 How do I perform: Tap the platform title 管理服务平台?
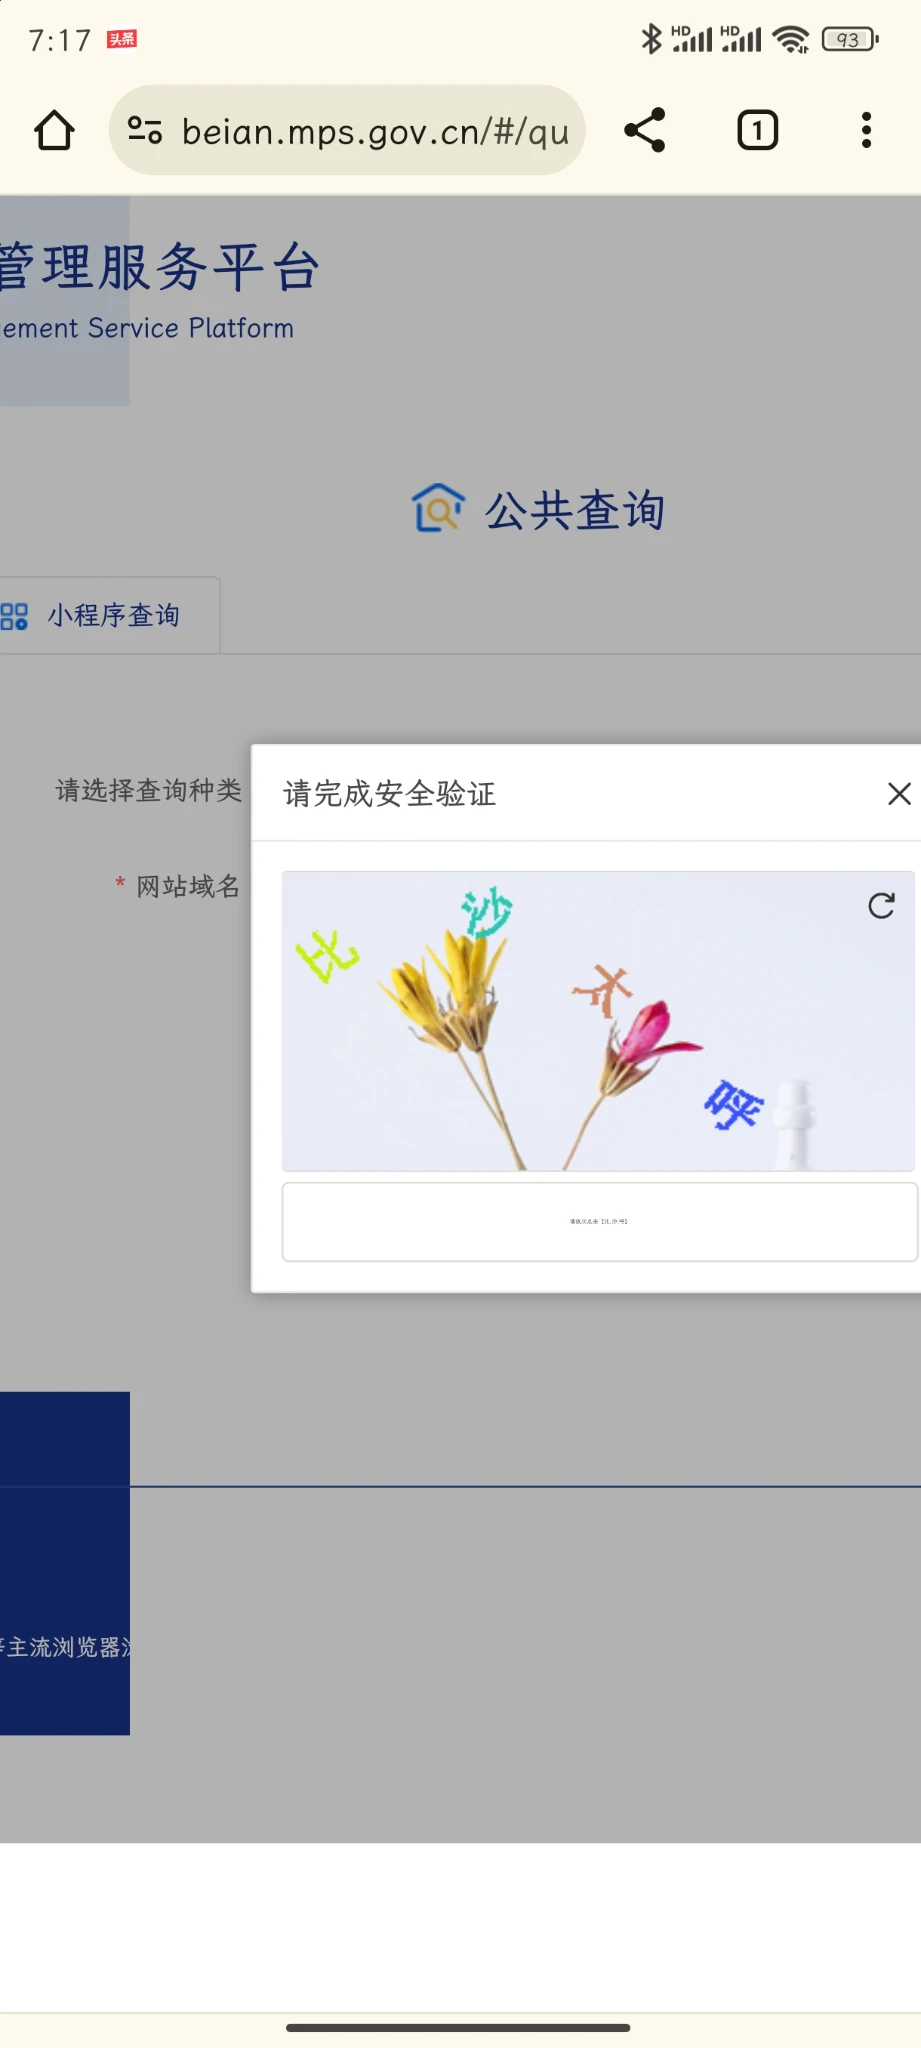point(160,268)
